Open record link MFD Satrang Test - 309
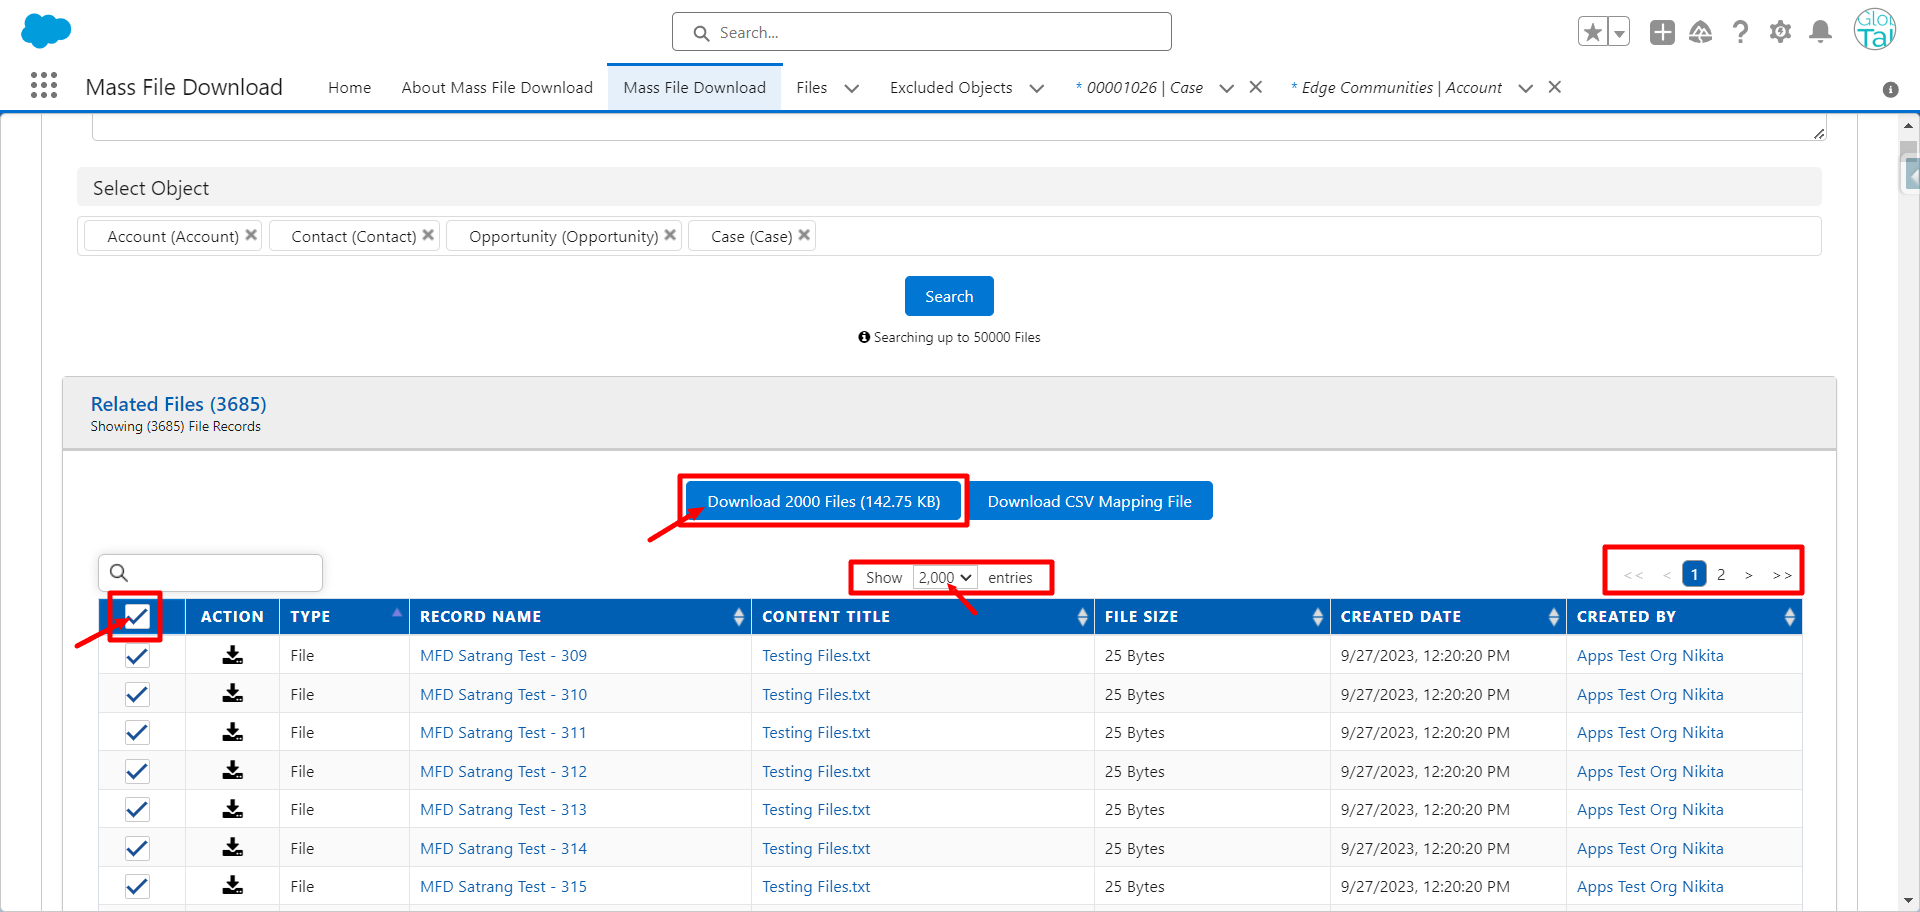This screenshot has height=912, width=1920. (503, 656)
